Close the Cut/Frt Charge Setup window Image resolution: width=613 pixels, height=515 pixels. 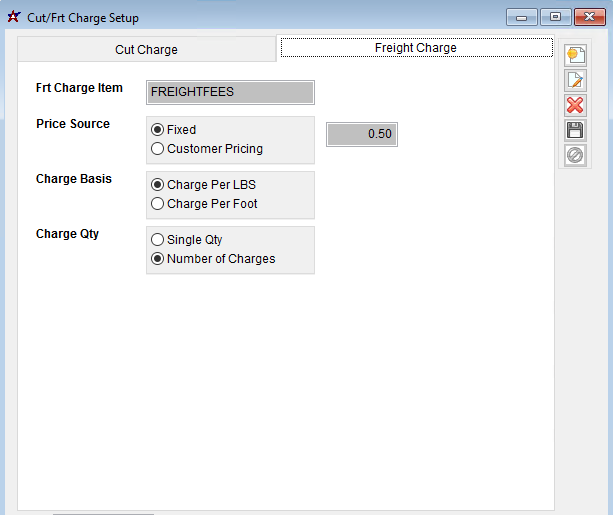tap(590, 17)
